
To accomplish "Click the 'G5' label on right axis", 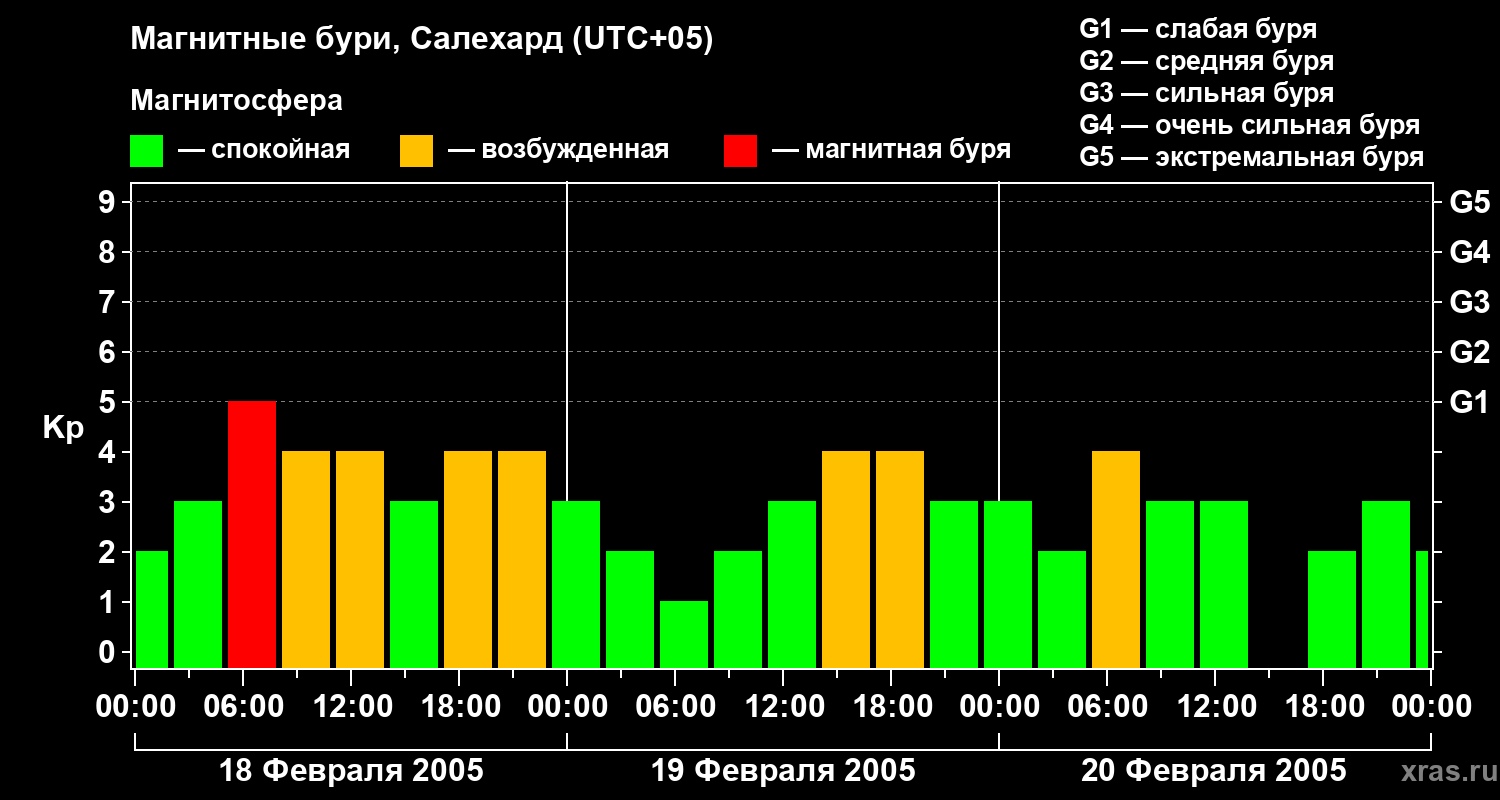I will click(1469, 202).
